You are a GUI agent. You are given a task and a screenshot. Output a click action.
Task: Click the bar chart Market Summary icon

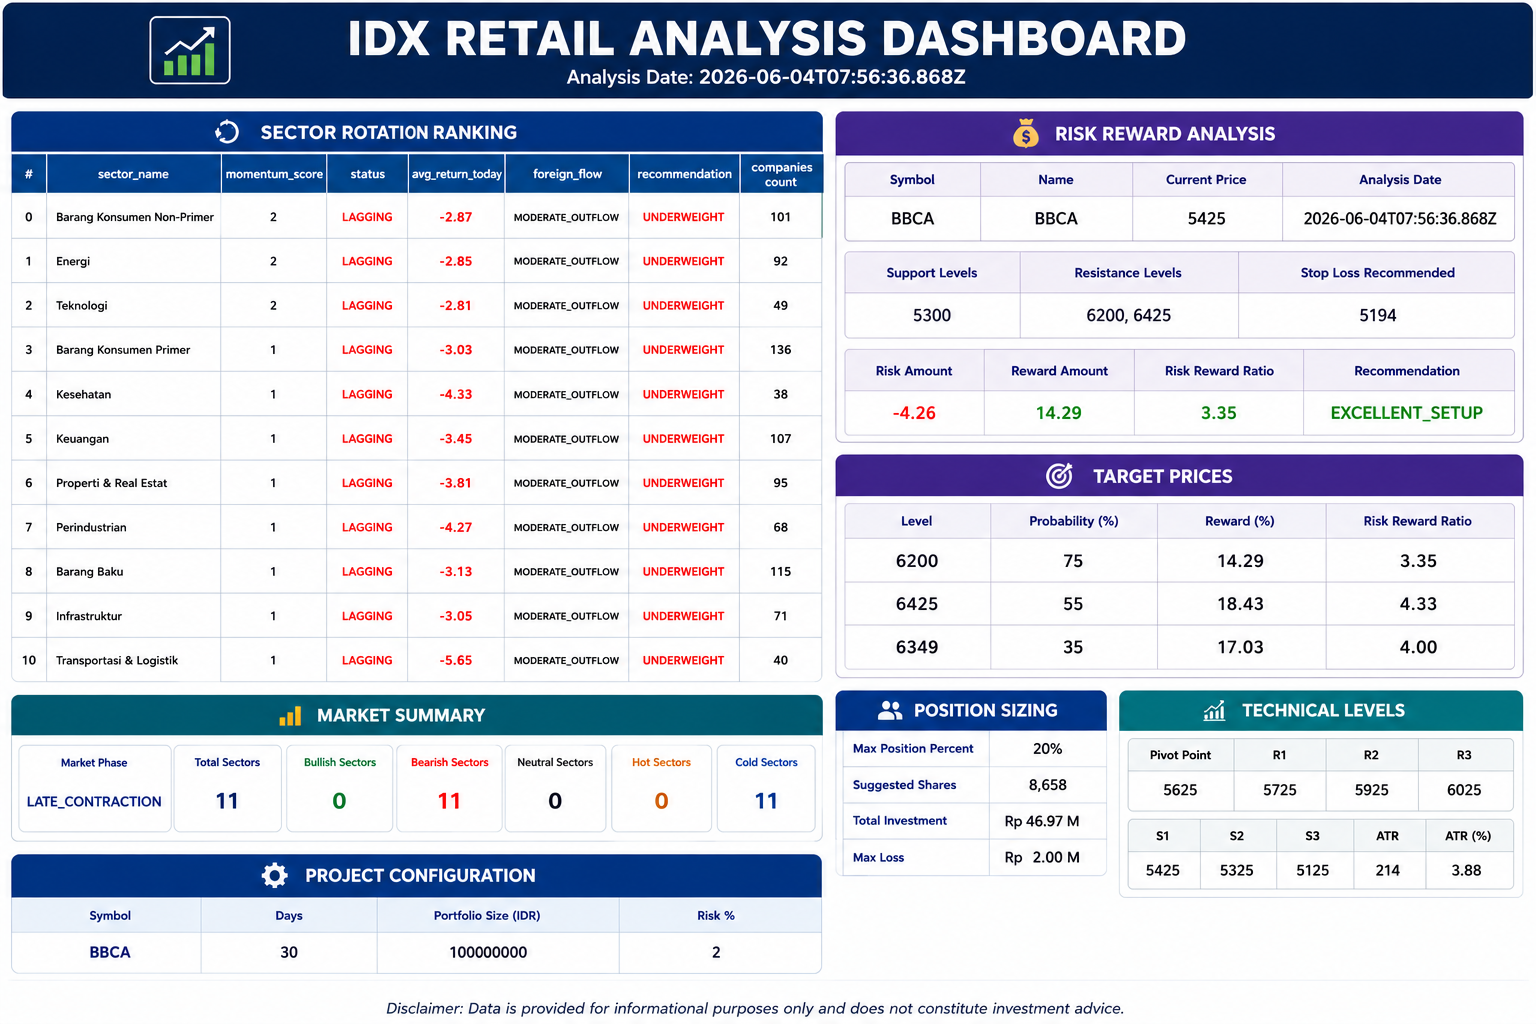tap(290, 716)
